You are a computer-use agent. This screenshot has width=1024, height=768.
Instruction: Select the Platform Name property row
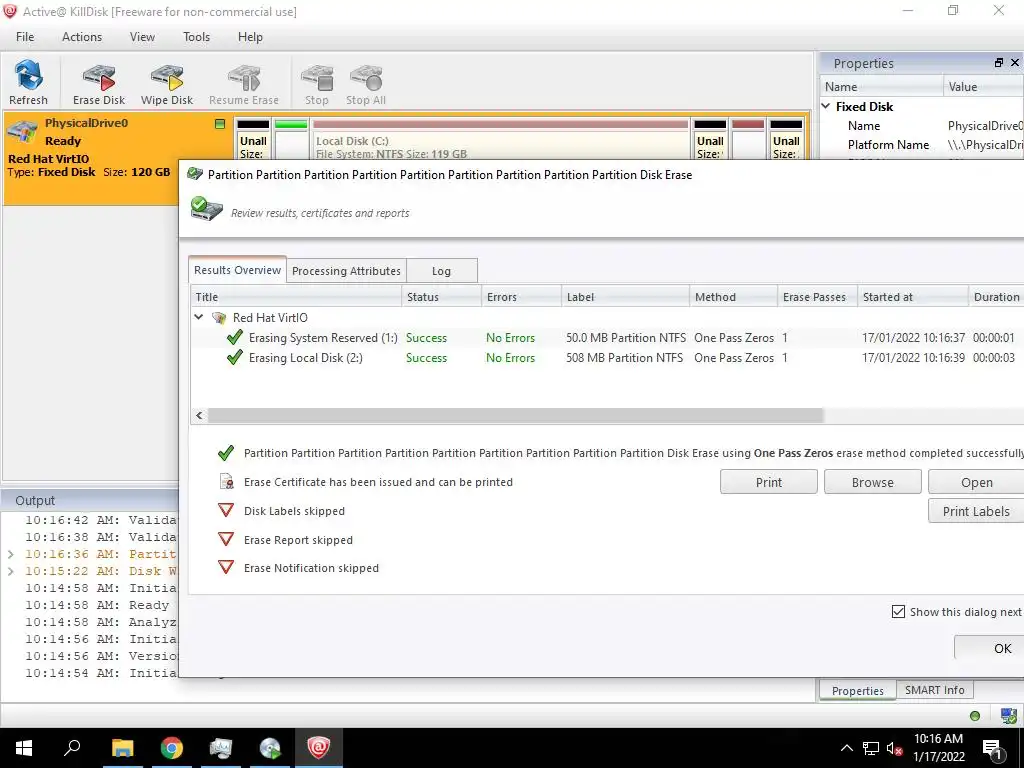pyautogui.click(x=921, y=144)
